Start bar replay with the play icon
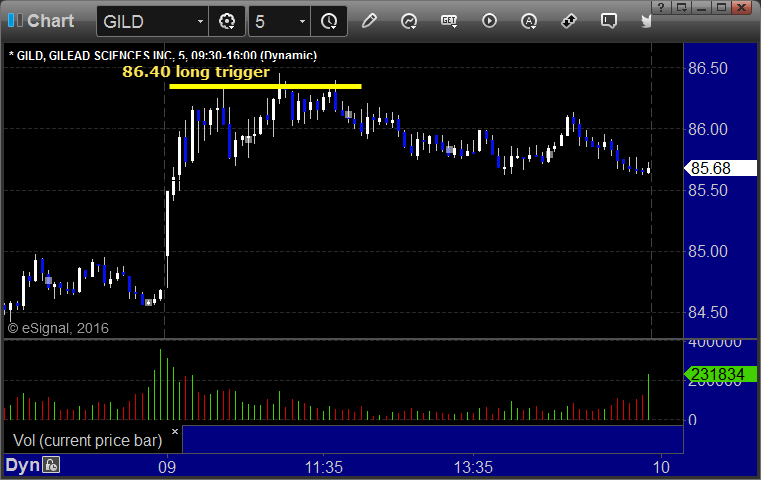761x480 pixels. [x=489, y=21]
